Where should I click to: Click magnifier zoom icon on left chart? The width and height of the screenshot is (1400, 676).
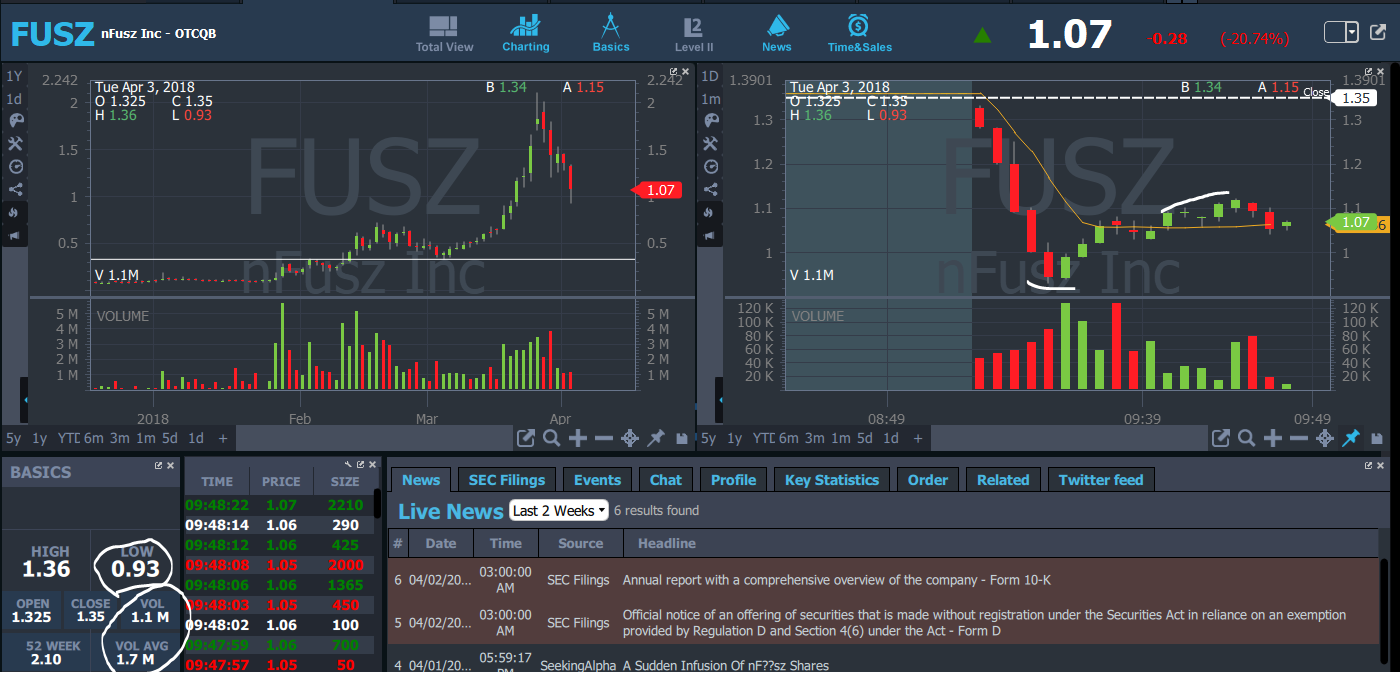(x=552, y=438)
